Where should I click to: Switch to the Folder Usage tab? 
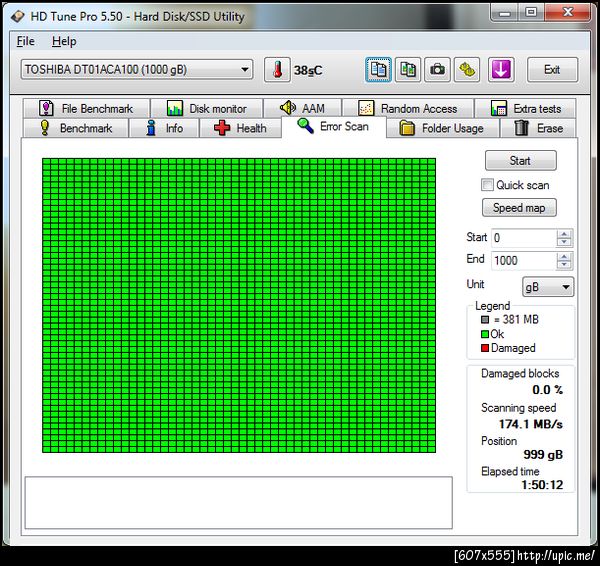pos(442,128)
